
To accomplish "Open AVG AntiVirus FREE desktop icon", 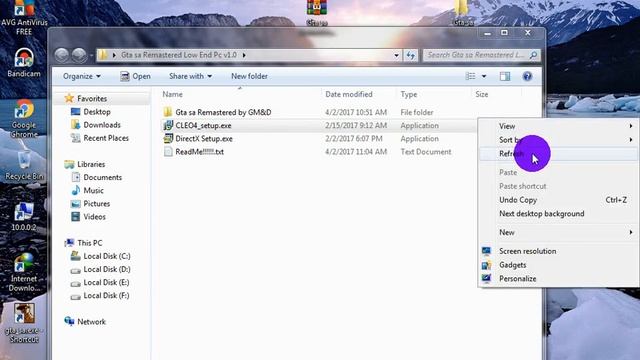I will pyautogui.click(x=24, y=17).
